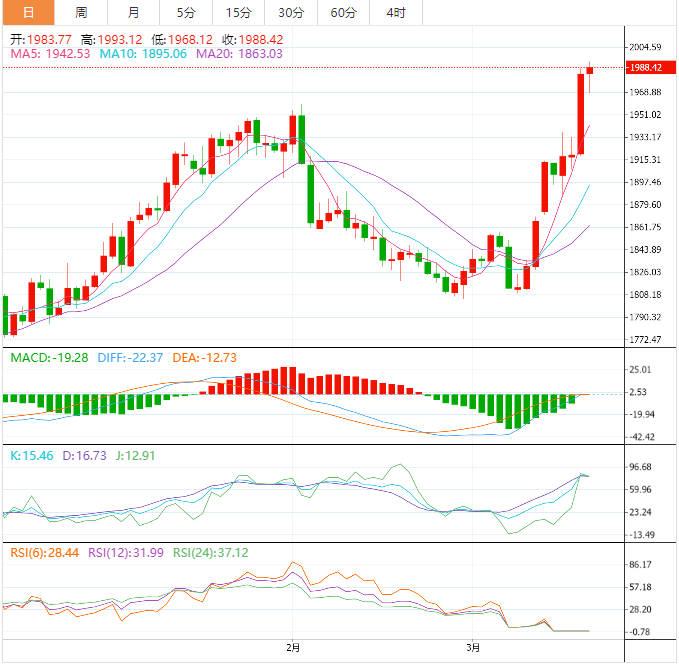The height and width of the screenshot is (664, 679).
Task: Open the 月 (monthly) chart tab
Action: [134, 13]
